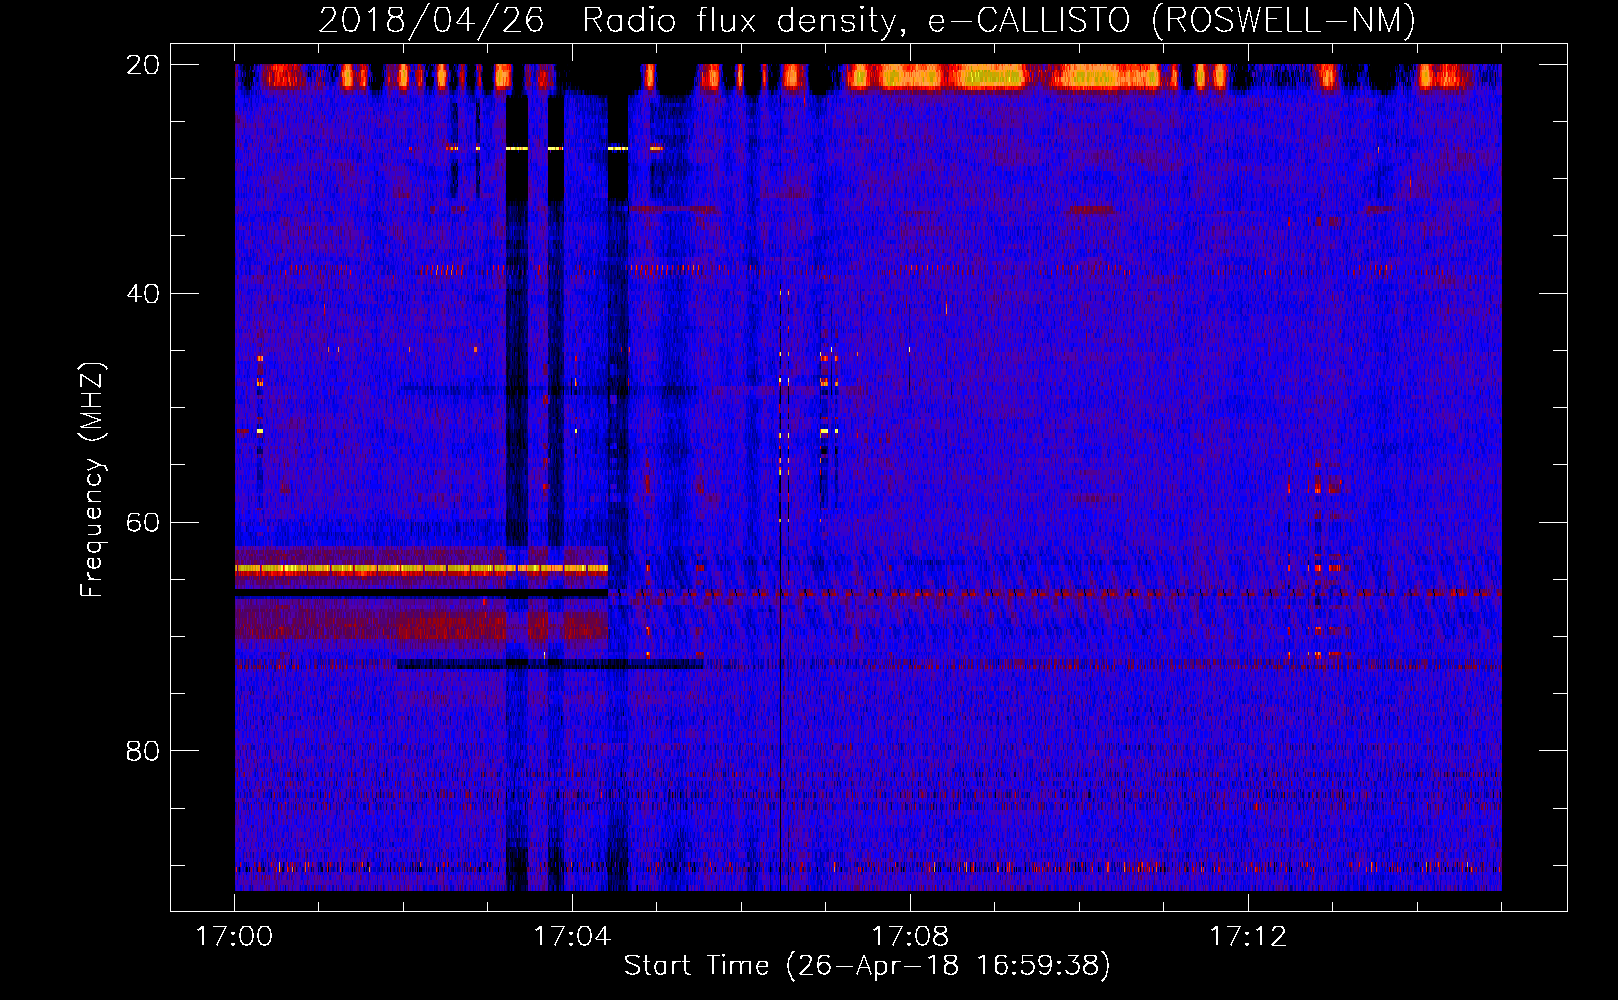The height and width of the screenshot is (1000, 1618).
Task: Click the '60' frequency axis label
Action: 143,522
